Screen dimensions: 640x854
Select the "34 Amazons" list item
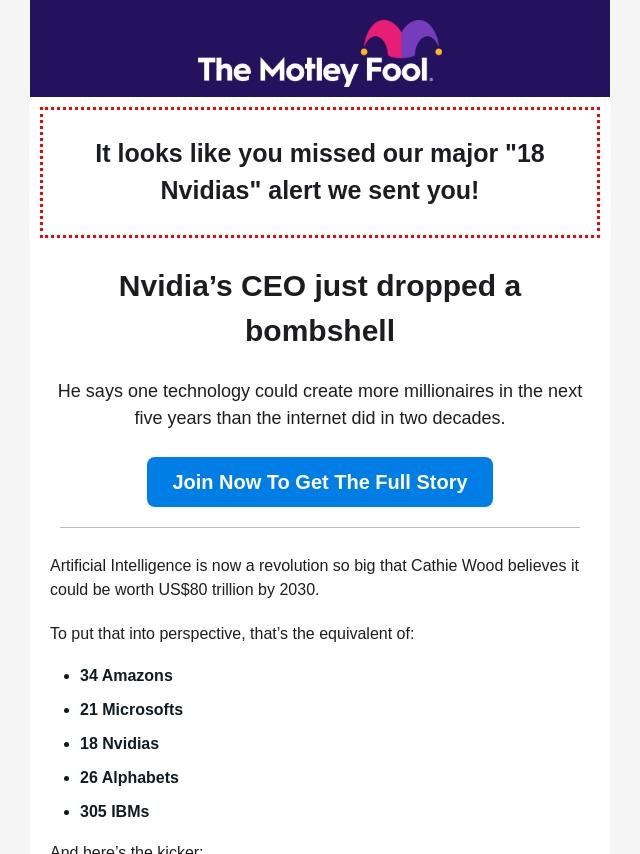(x=126, y=676)
